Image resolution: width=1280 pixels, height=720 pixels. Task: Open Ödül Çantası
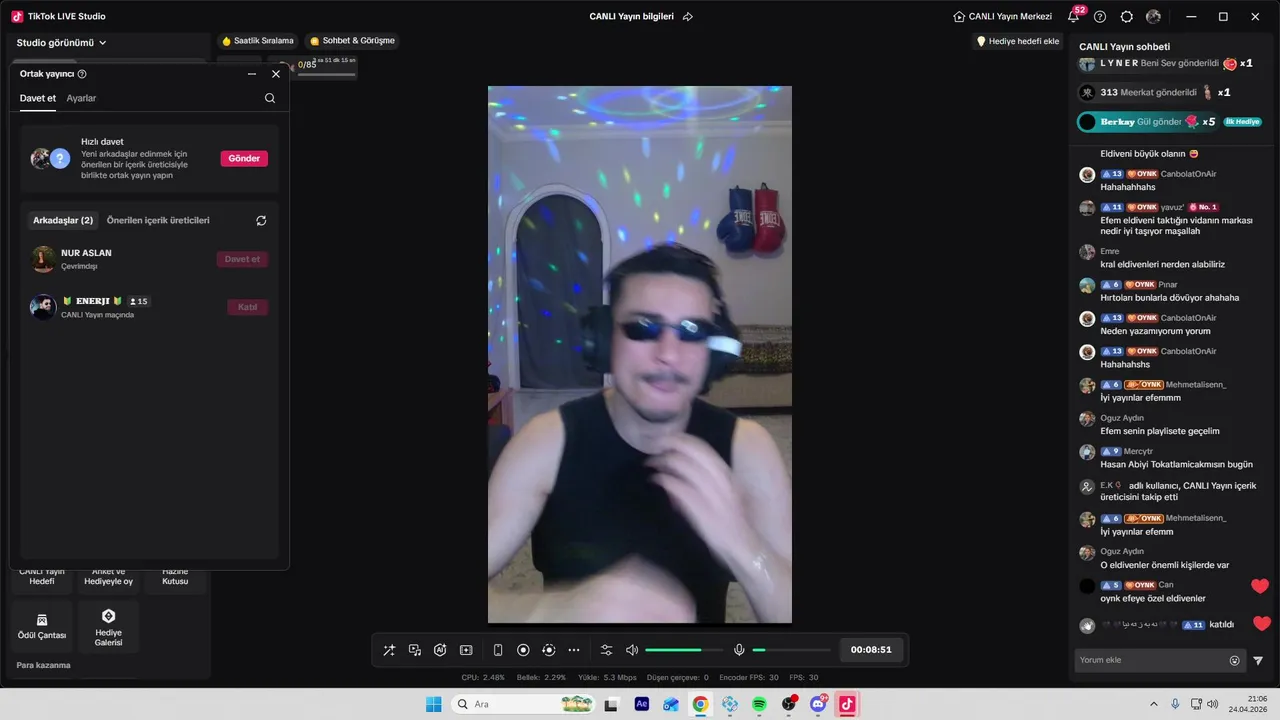pos(42,626)
